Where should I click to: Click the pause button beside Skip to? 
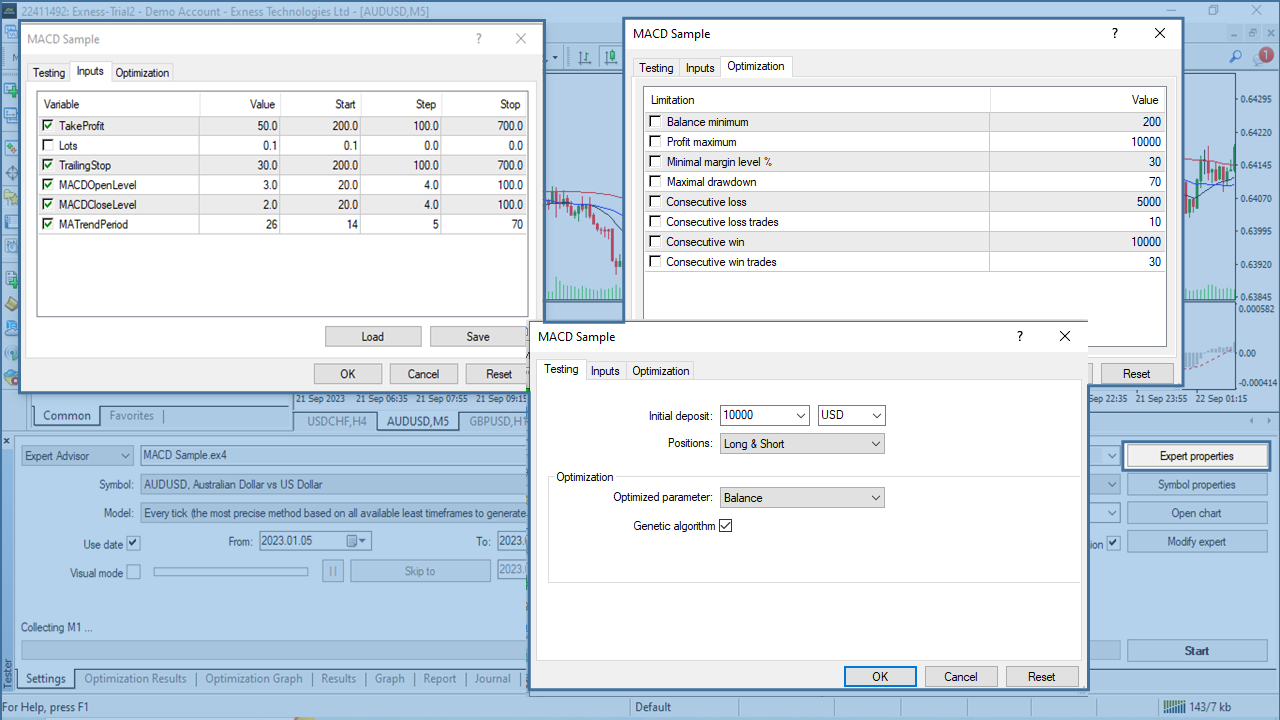[333, 571]
